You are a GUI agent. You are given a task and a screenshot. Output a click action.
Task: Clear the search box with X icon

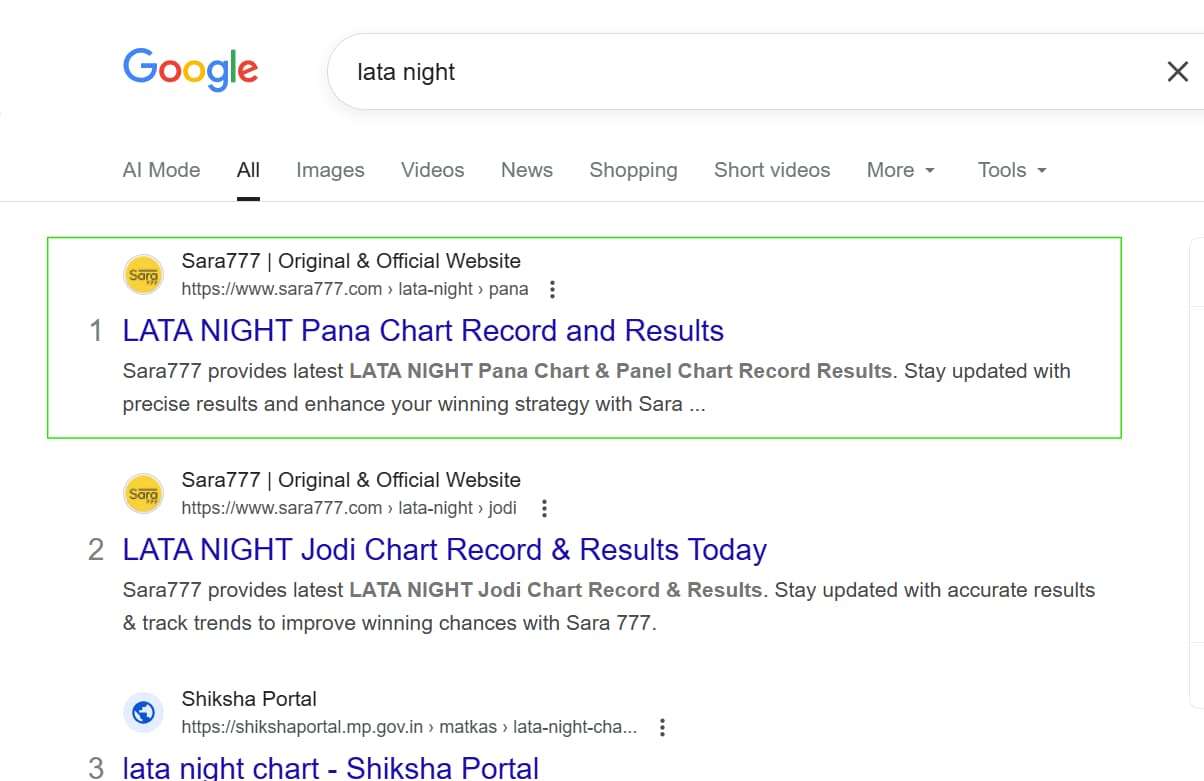point(1177,71)
